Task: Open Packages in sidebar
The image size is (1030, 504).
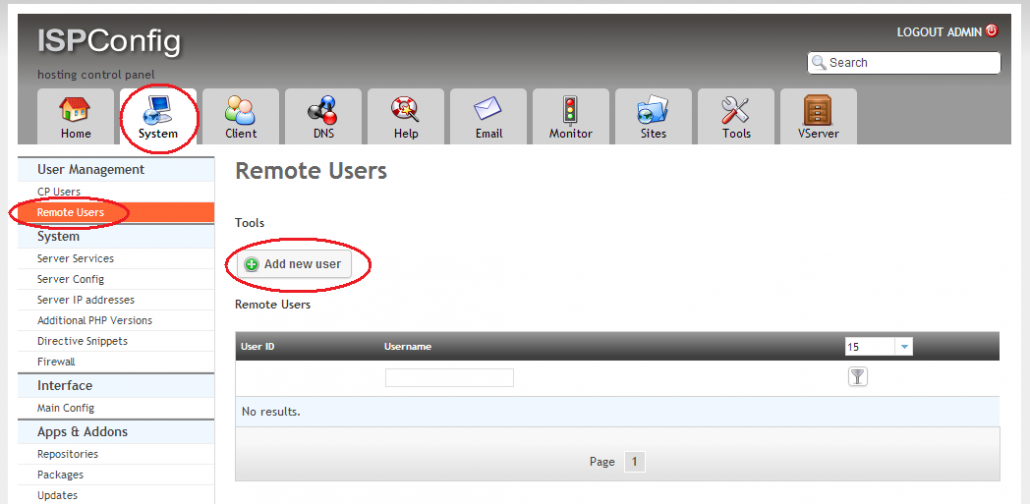Action: (60, 474)
